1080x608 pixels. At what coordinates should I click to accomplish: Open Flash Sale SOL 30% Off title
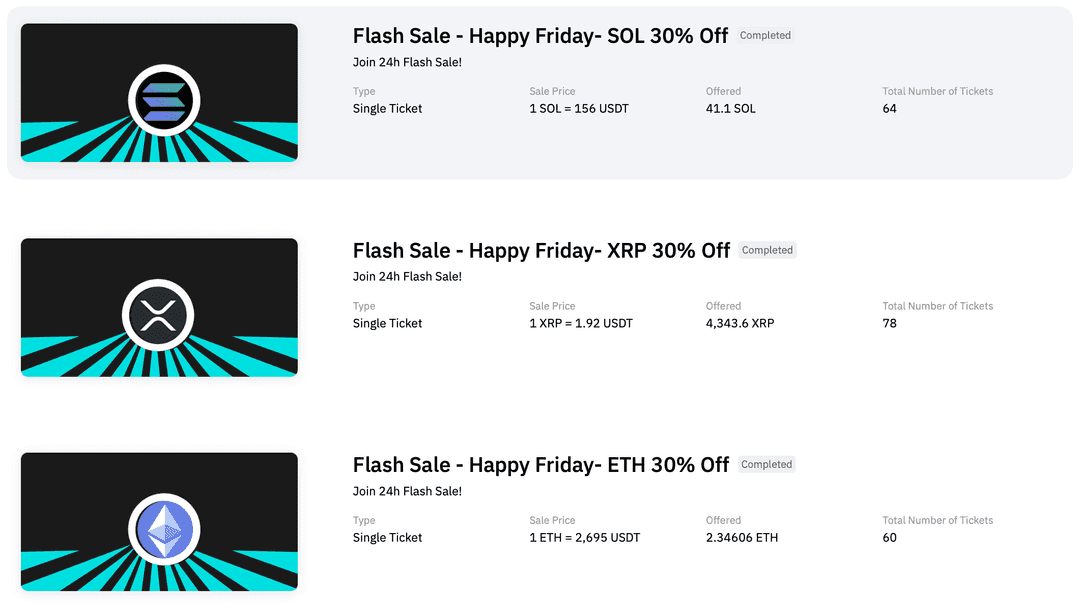(540, 36)
